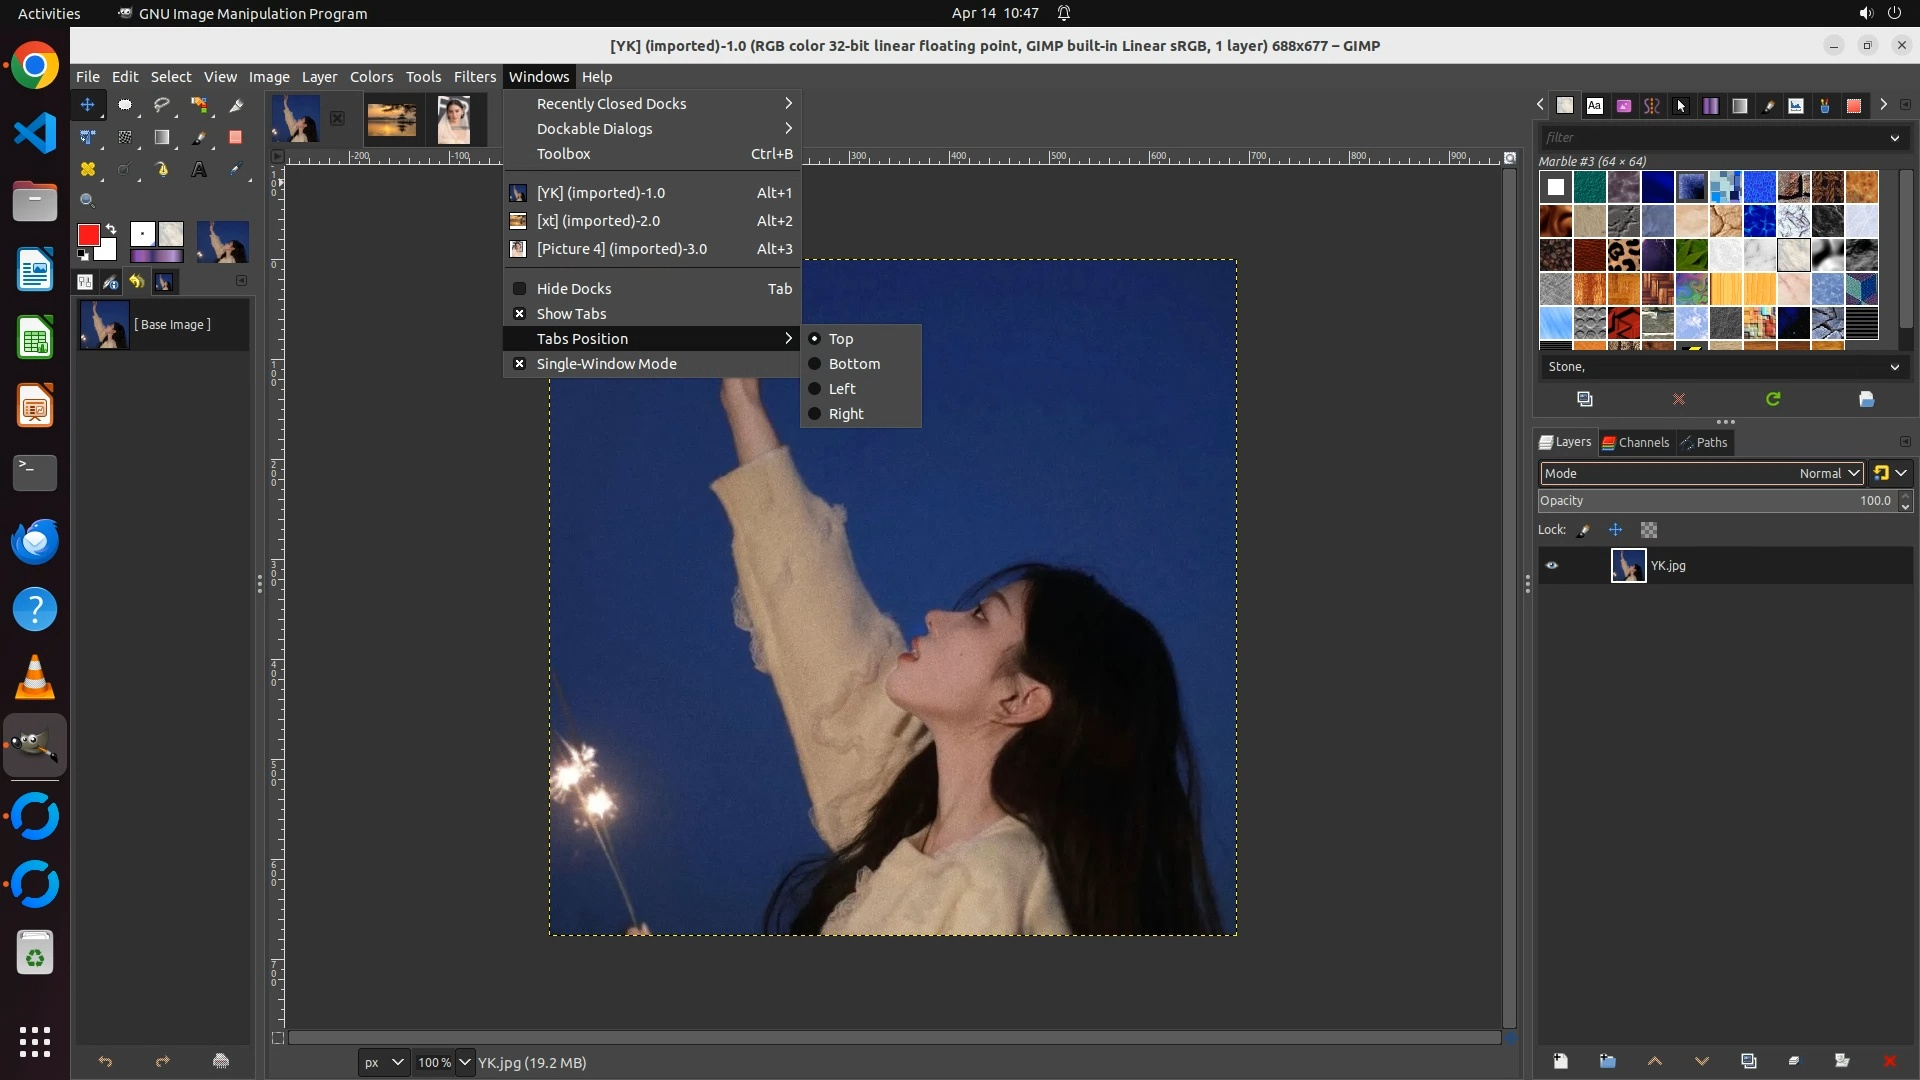Toggle Single-Window Mode checkbox

click(606, 364)
